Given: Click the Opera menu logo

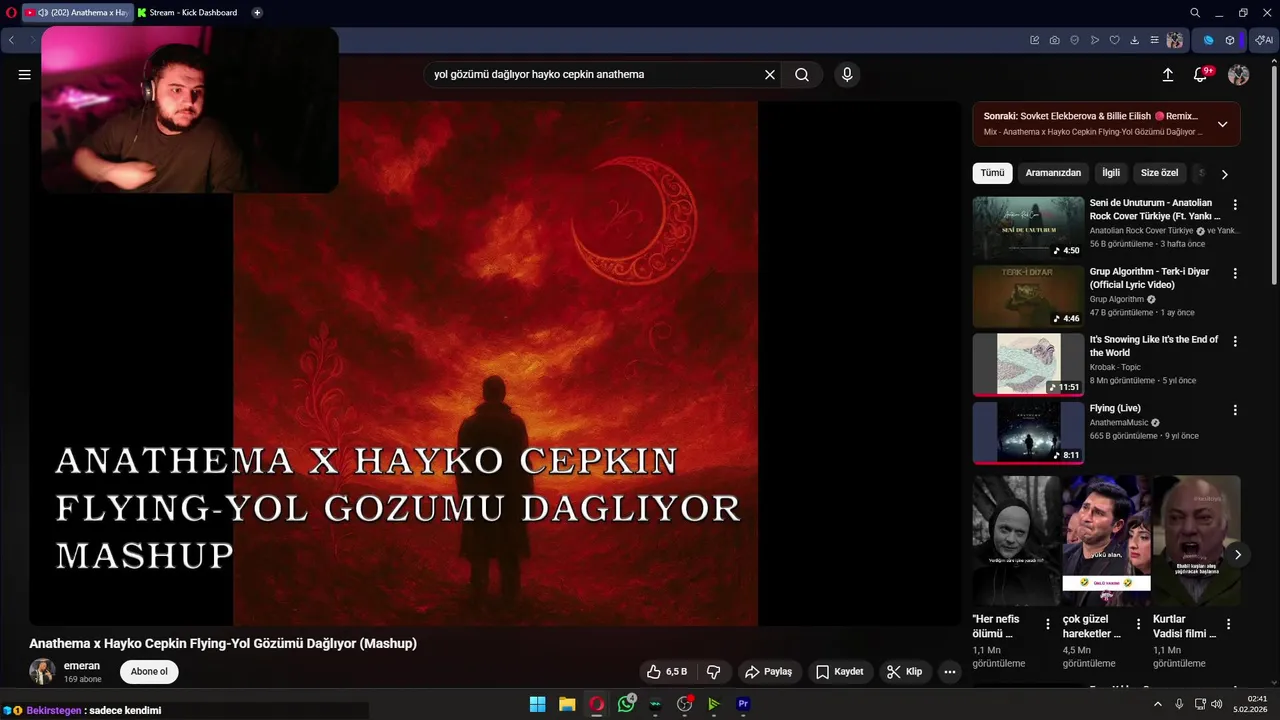Looking at the screenshot, I should pyautogui.click(x=11, y=13).
